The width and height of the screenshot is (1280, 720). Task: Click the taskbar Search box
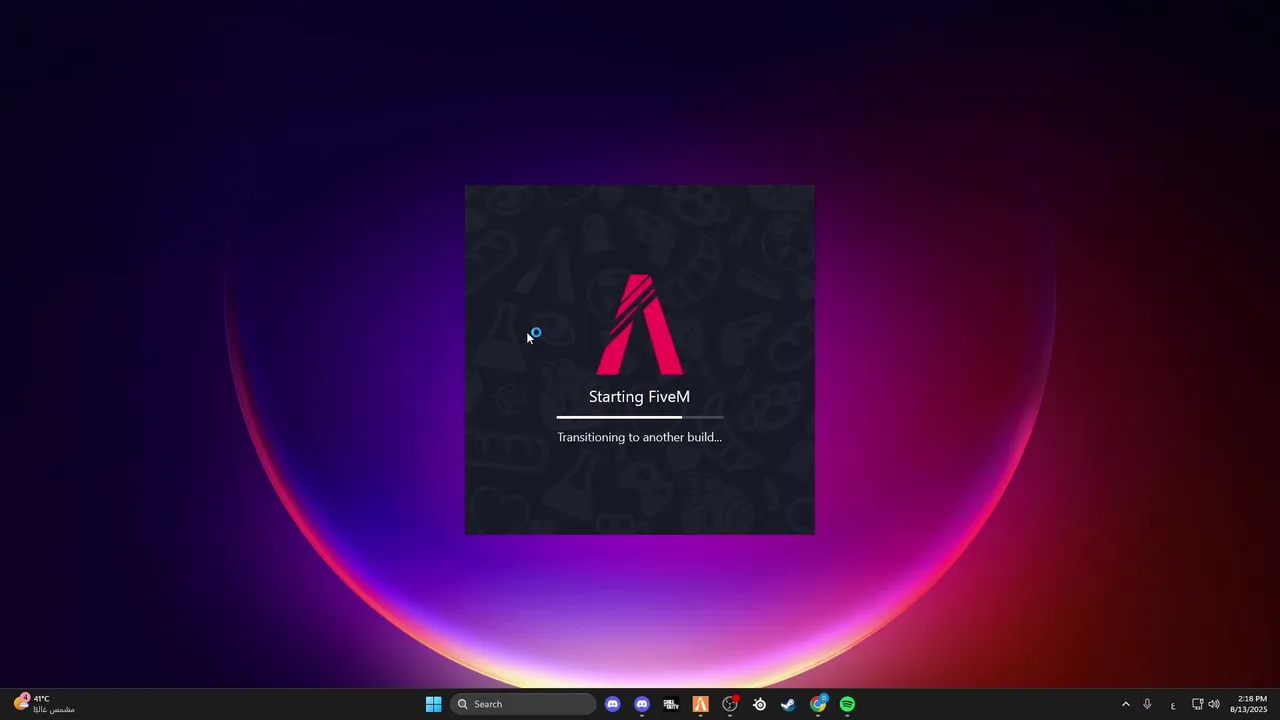[523, 704]
